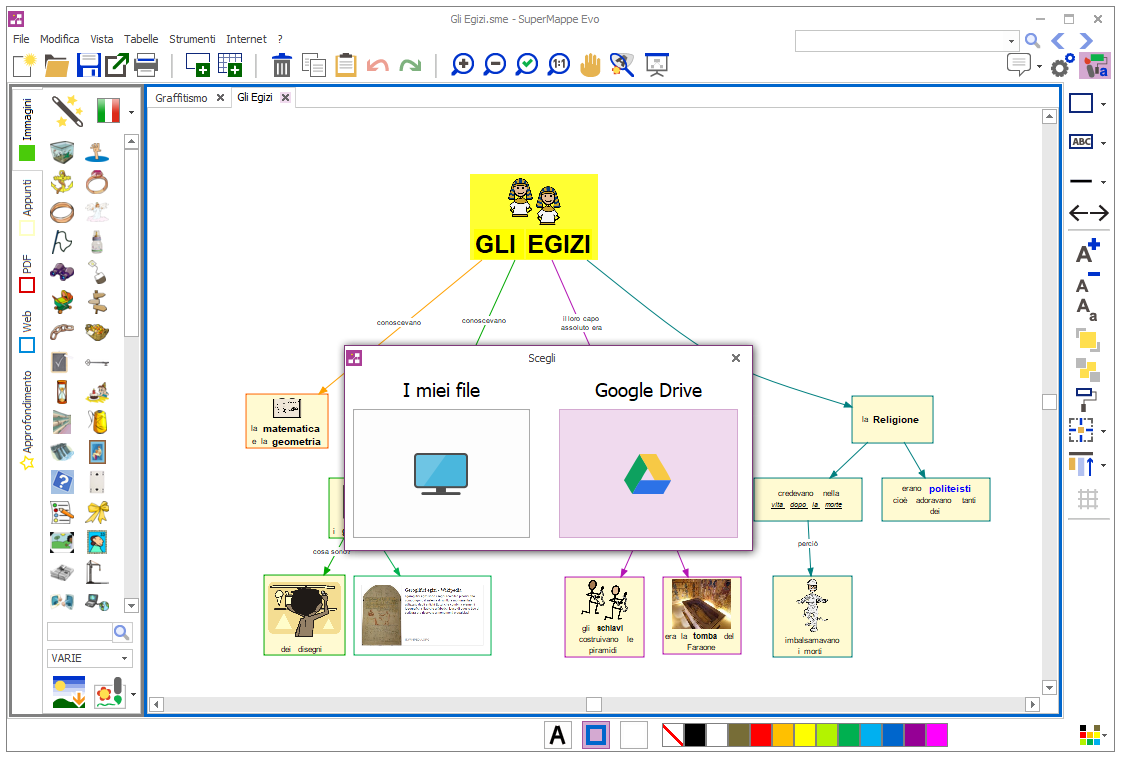1124x759 pixels.
Task: Click the save floppy disk icon
Action: click(88, 65)
